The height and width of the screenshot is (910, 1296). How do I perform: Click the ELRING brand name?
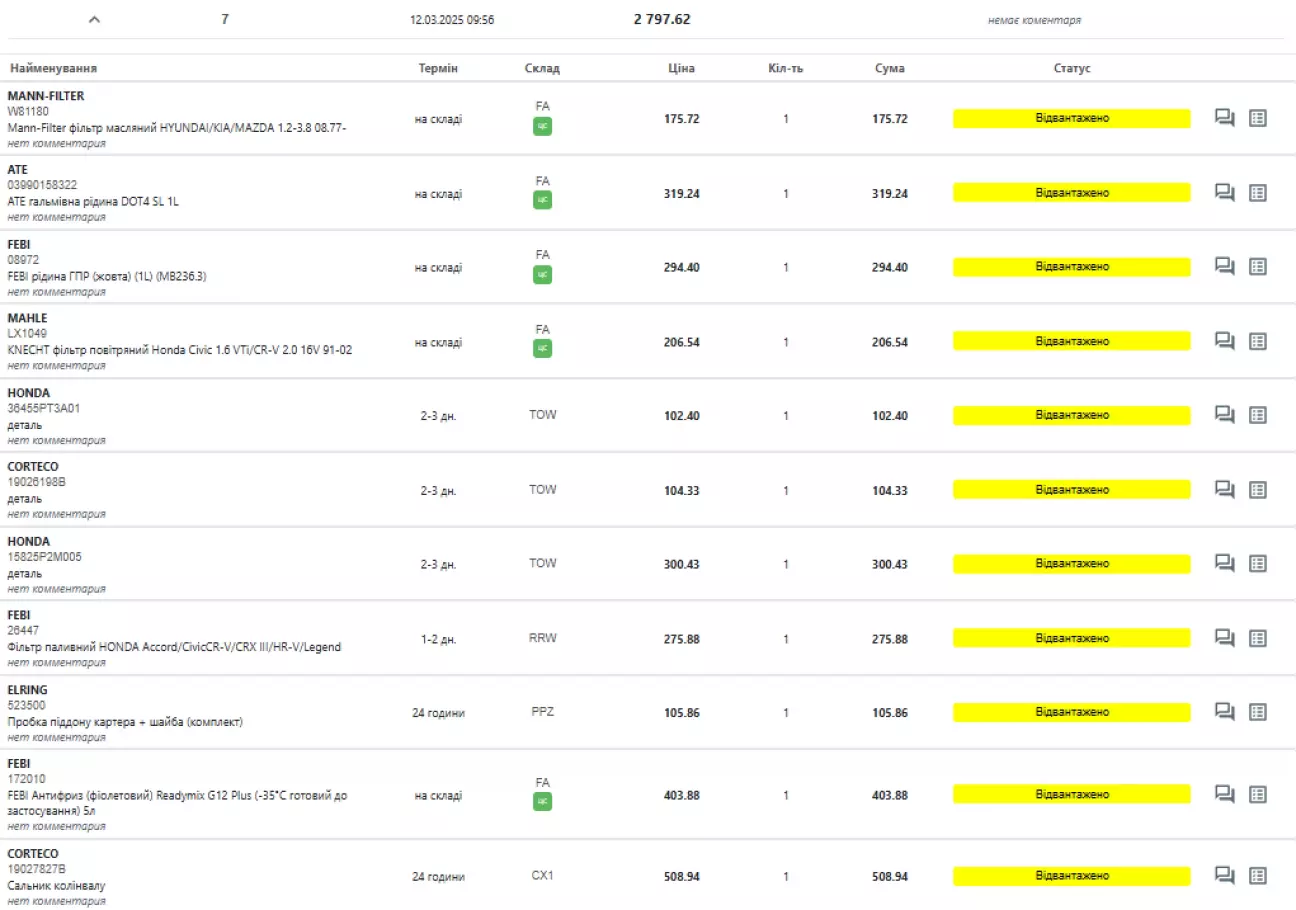[x=27, y=690]
